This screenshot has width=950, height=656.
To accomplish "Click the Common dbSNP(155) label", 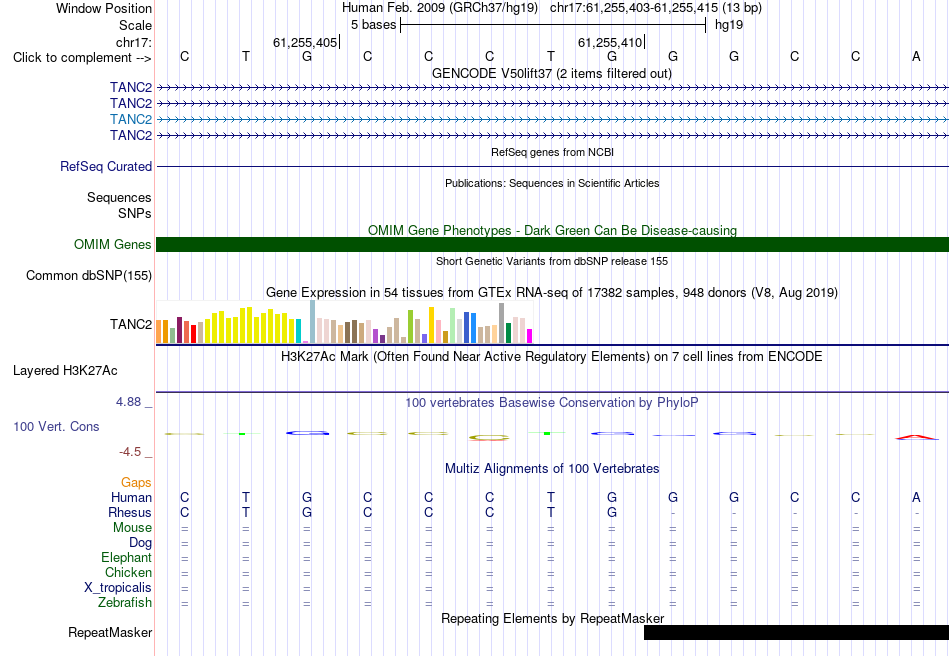I will 88,276.
